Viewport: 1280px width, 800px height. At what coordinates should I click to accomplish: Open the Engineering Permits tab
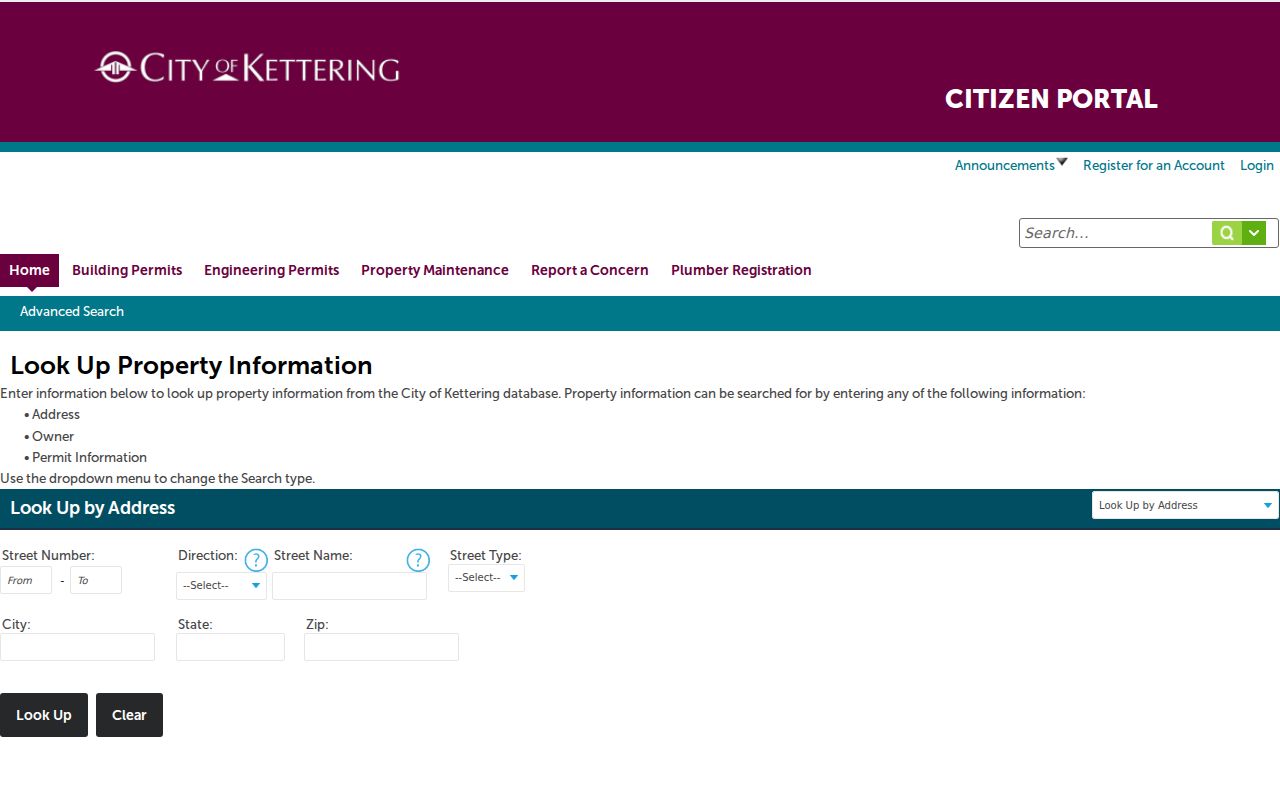coord(271,270)
